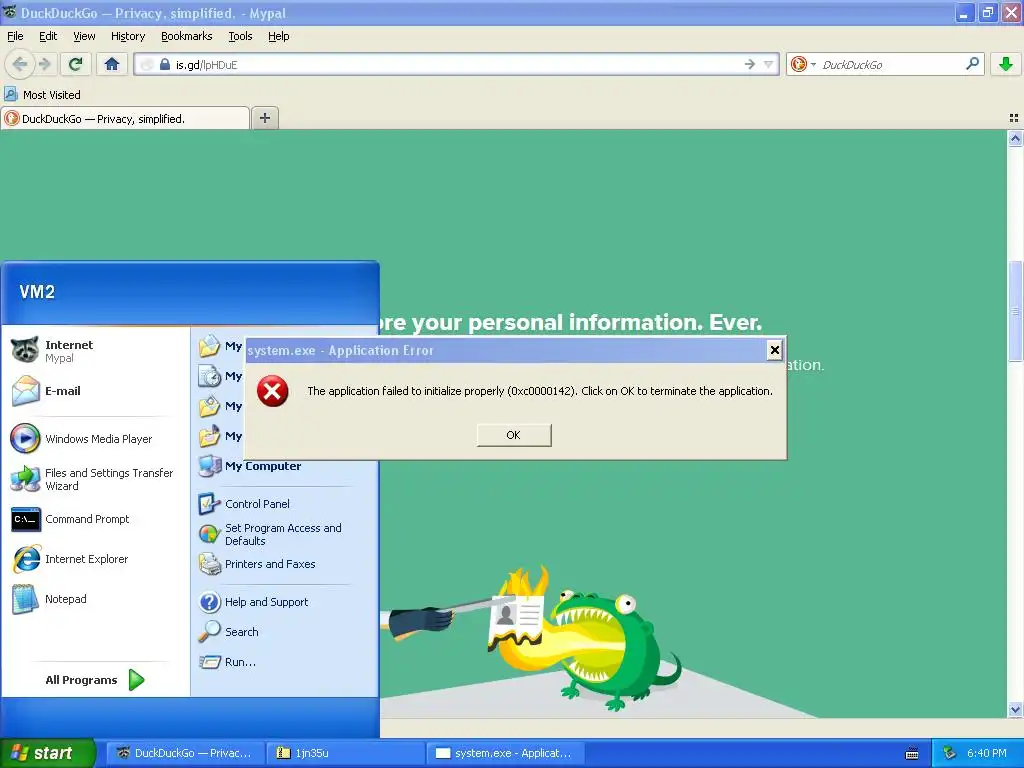Open the downloads green arrow button
1024x768 pixels.
click(1006, 64)
